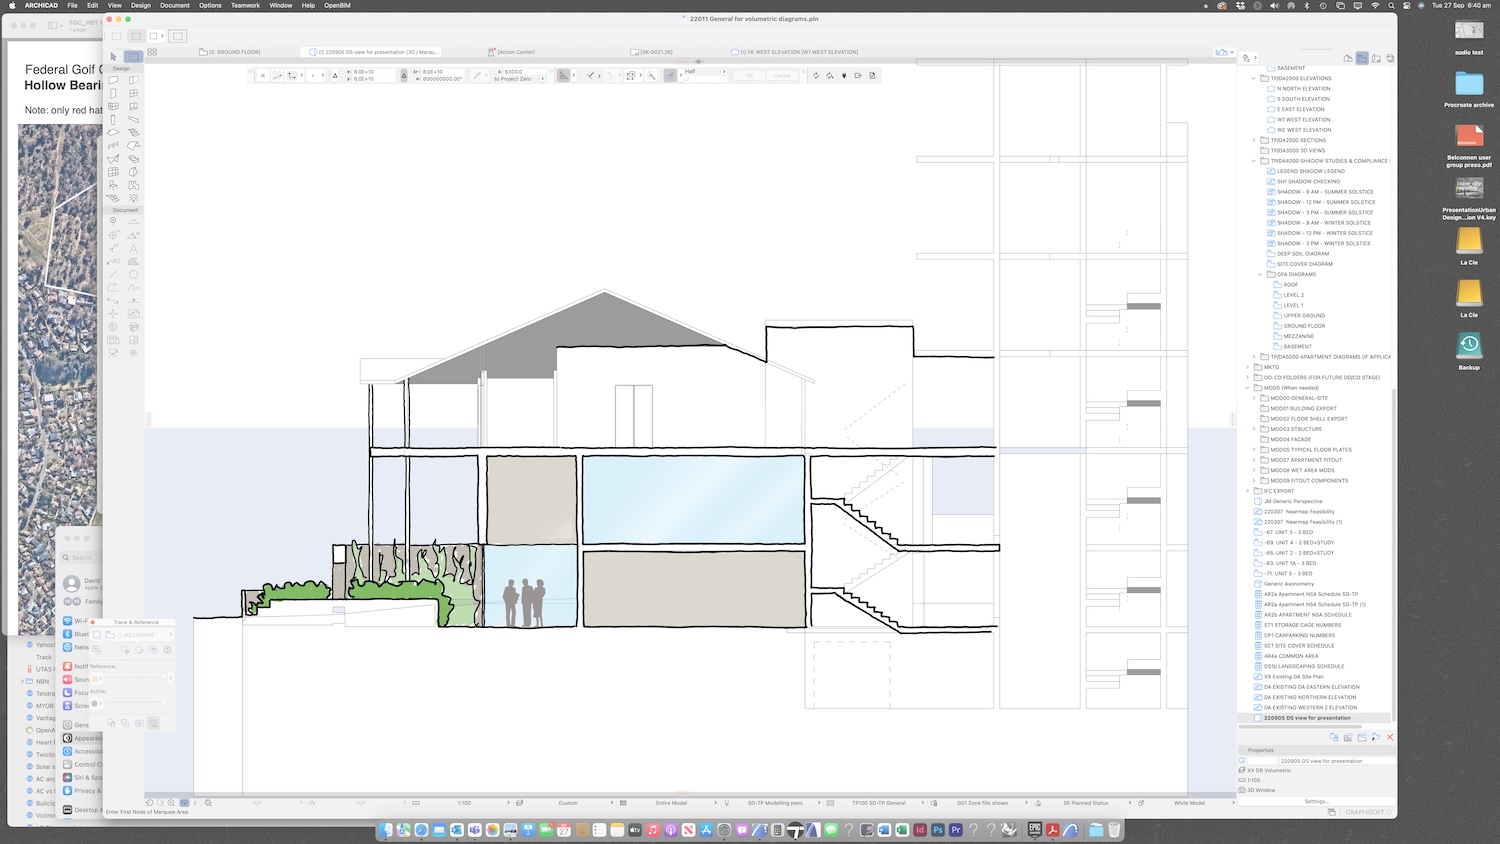Toggle the relative coordinates delta button
Screen dimensions: 1500x844
click(x=335, y=75)
